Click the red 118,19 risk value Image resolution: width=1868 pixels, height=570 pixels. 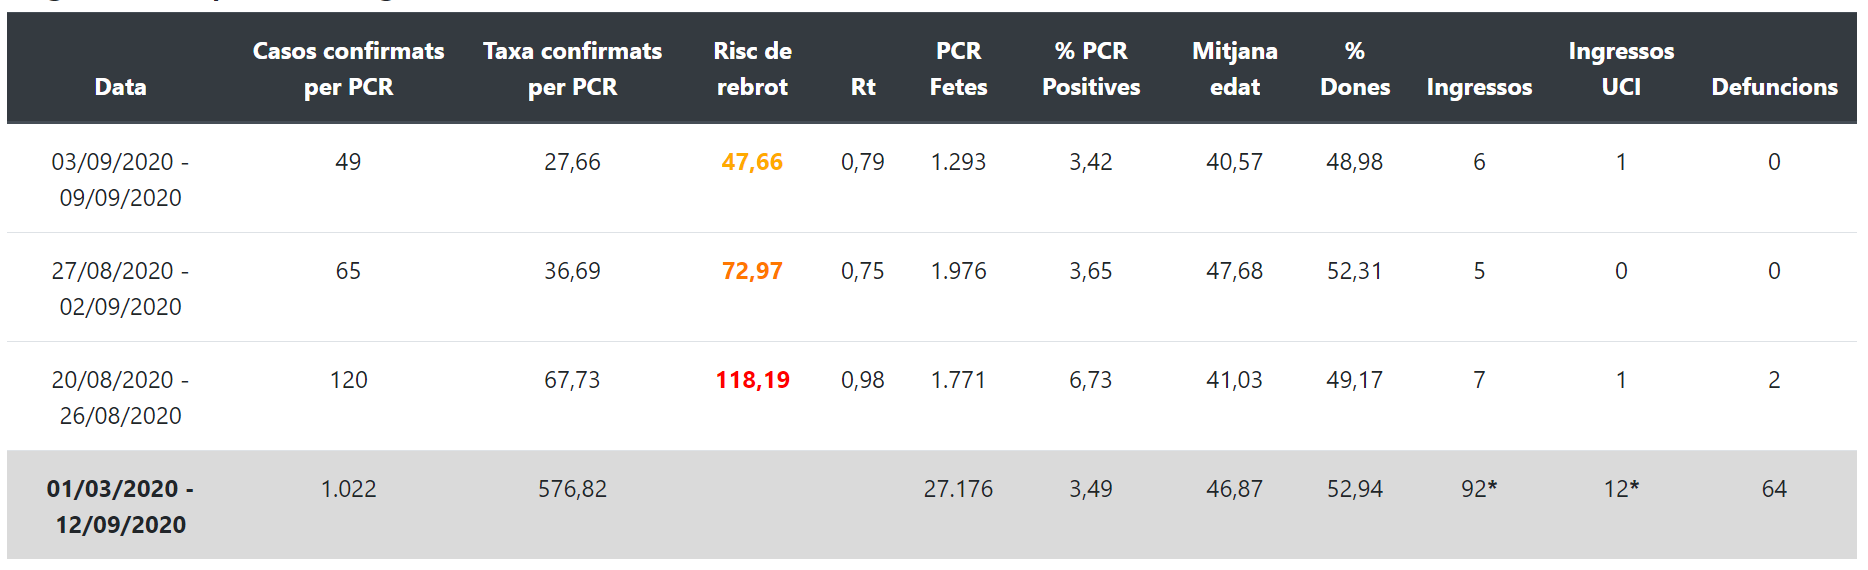pyautogui.click(x=752, y=380)
